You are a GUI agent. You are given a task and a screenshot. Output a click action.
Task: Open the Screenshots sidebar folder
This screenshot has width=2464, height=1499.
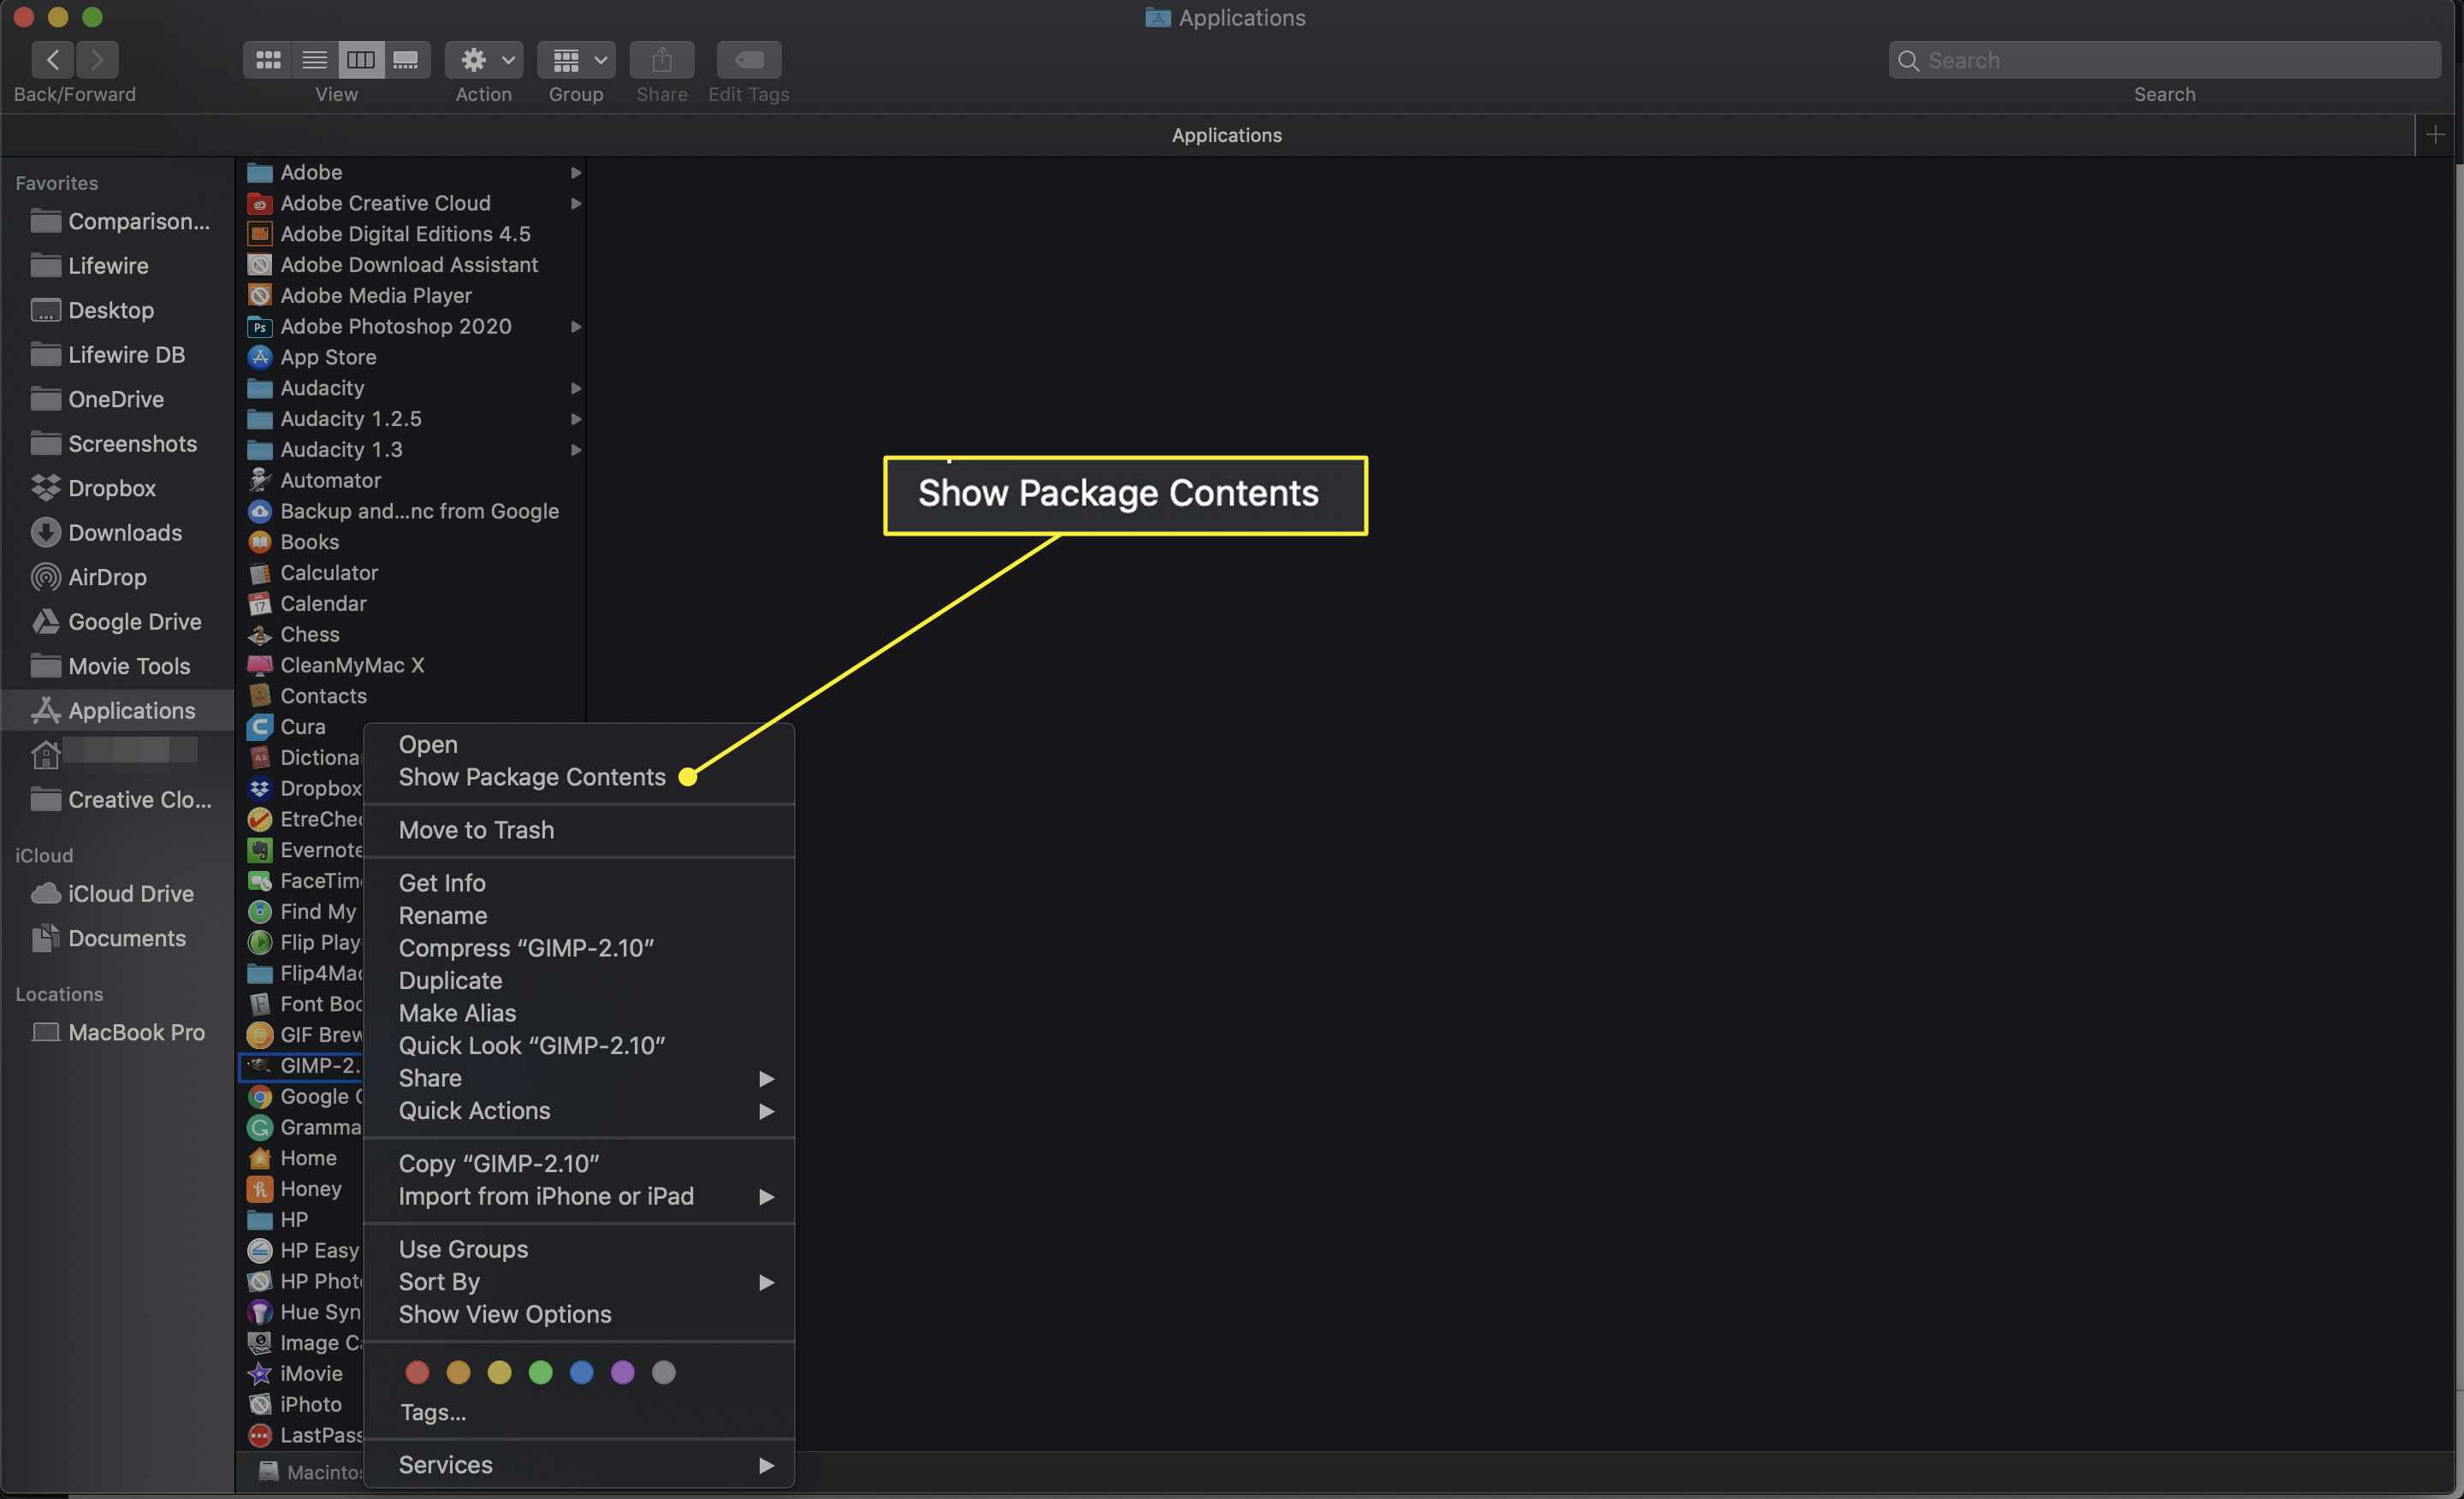point(132,443)
